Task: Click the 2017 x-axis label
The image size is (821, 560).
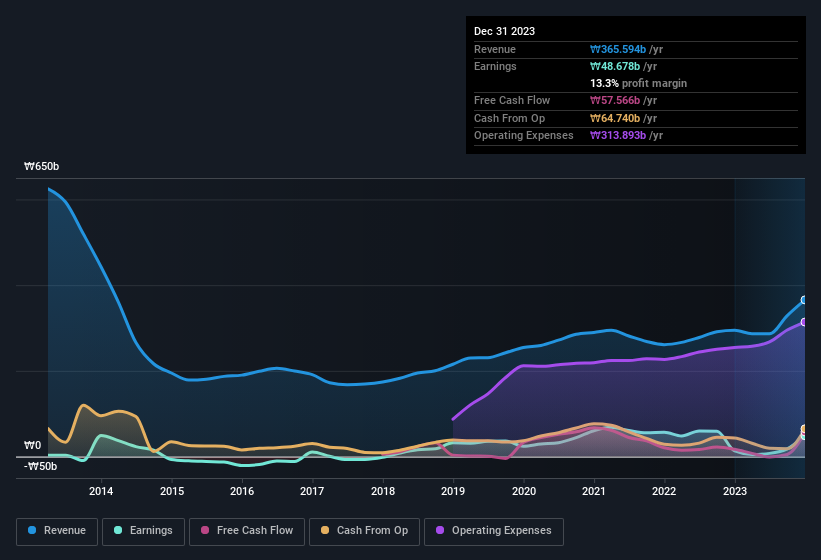Action: [312, 491]
